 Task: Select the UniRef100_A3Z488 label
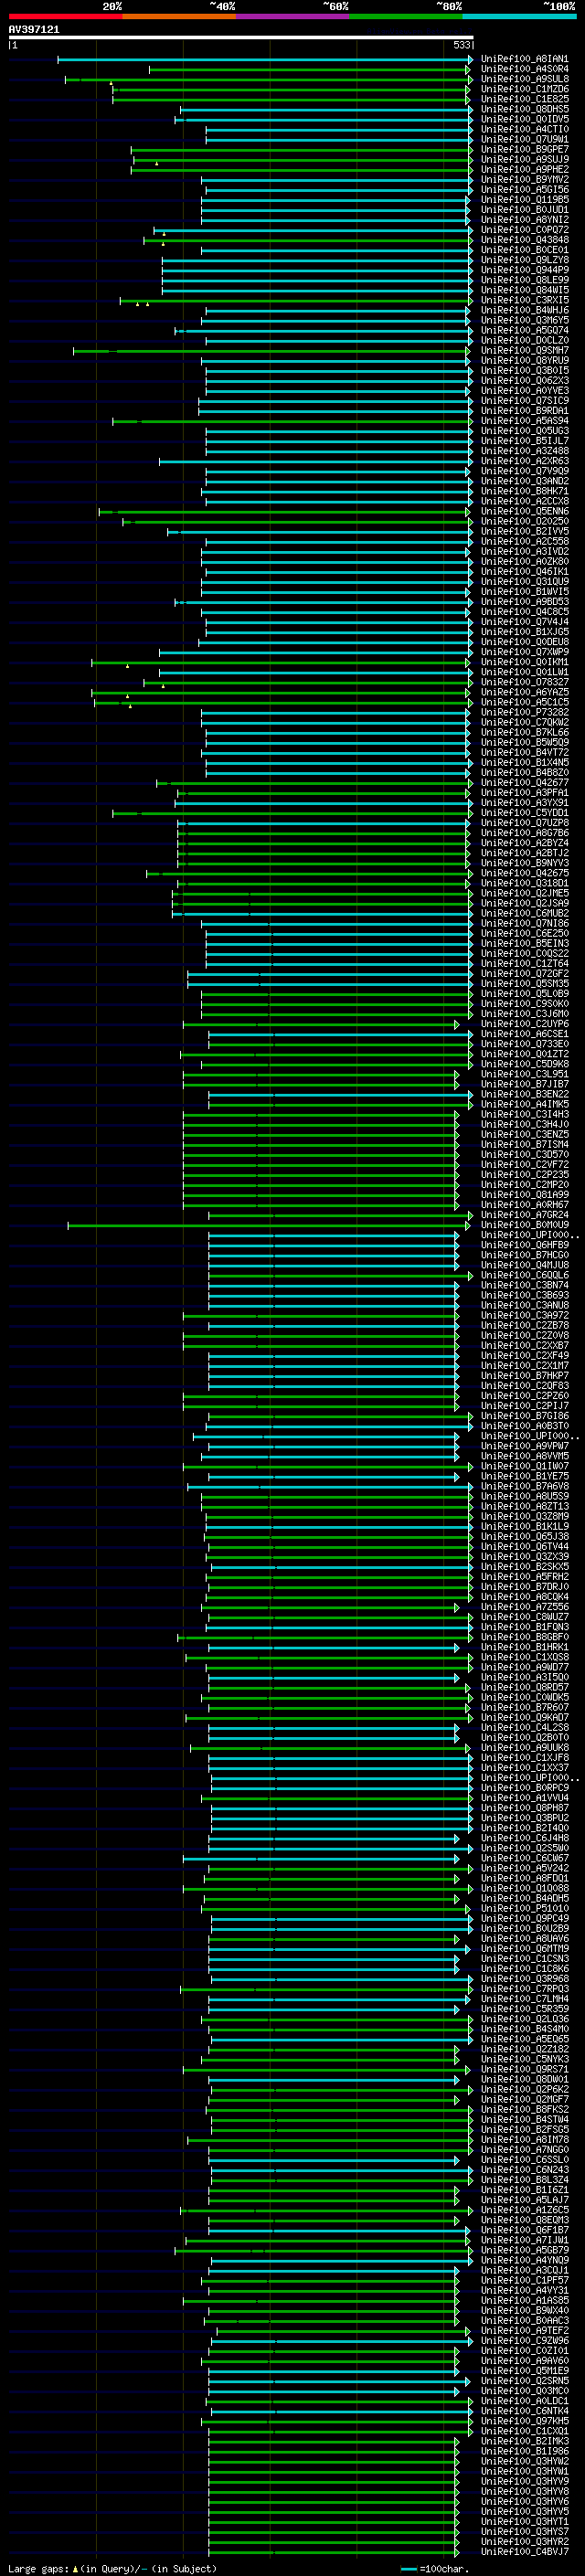[524, 451]
